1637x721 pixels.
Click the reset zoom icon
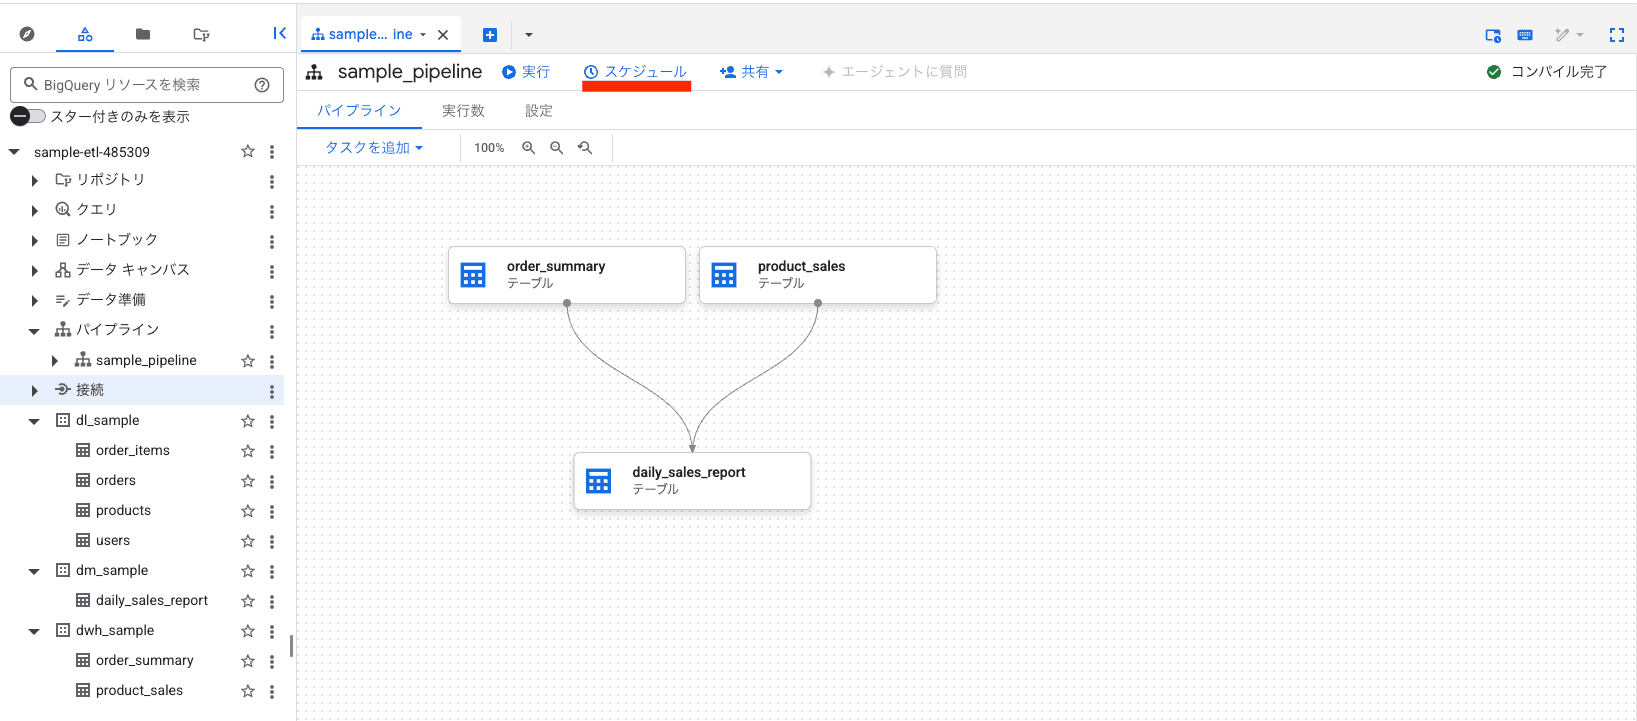pyautogui.click(x=585, y=148)
